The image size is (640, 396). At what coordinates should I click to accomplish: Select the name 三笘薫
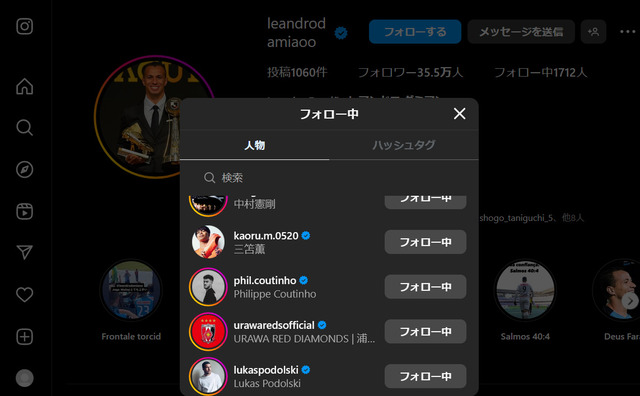coord(249,249)
